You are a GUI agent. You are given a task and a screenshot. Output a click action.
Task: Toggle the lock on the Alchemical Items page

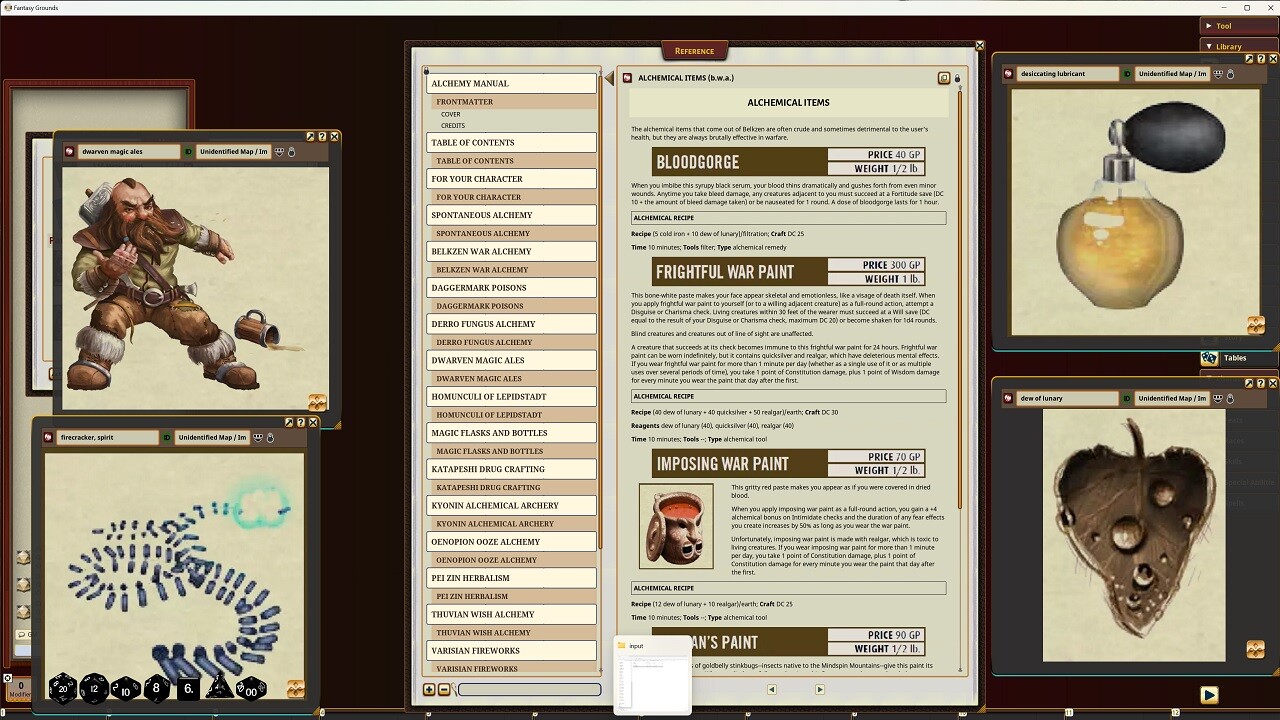[958, 77]
